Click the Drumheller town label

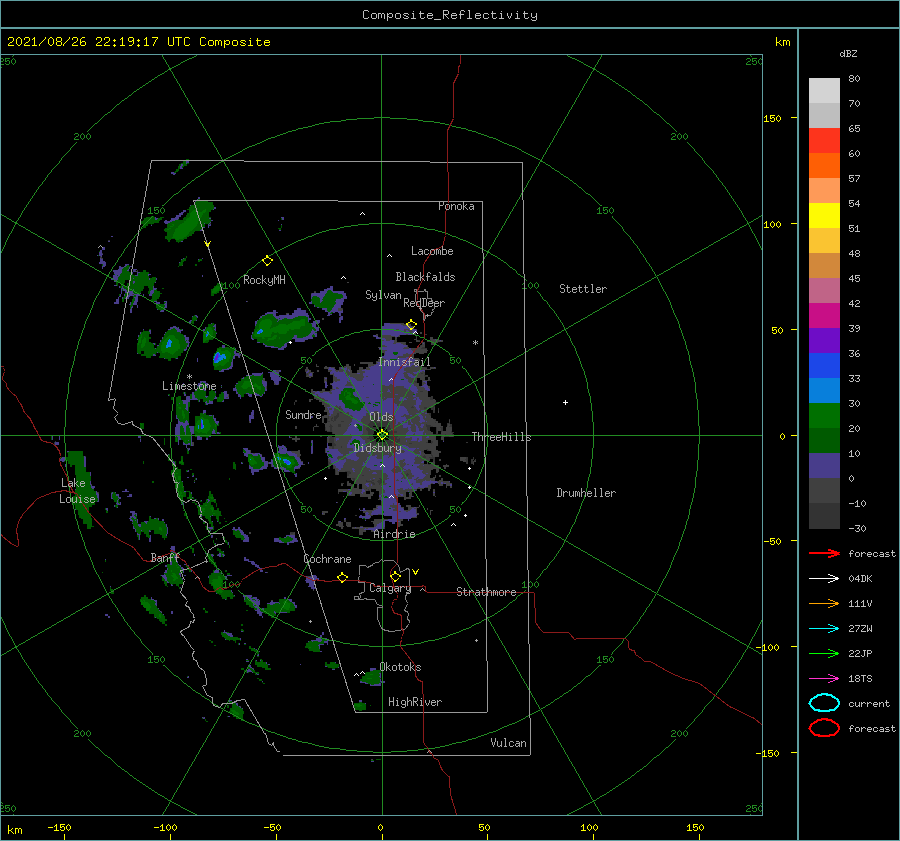click(x=586, y=493)
